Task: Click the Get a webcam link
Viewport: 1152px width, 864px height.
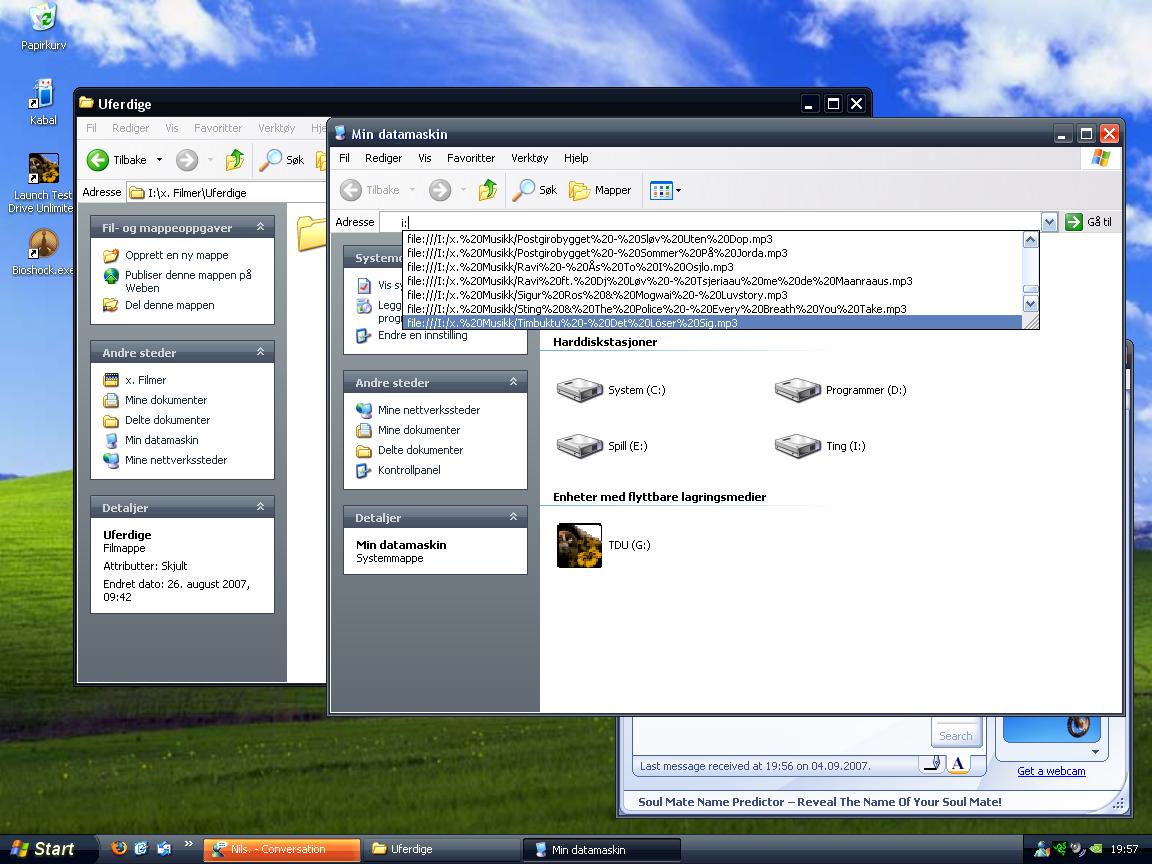Action: point(1051,771)
